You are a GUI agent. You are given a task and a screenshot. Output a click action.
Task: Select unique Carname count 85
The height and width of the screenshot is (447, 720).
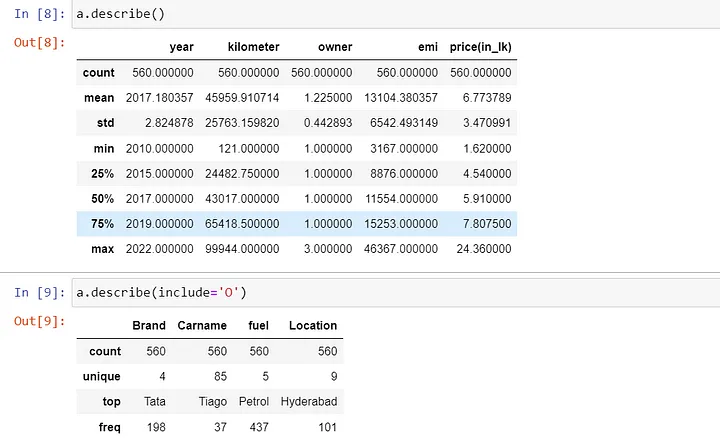(220, 377)
